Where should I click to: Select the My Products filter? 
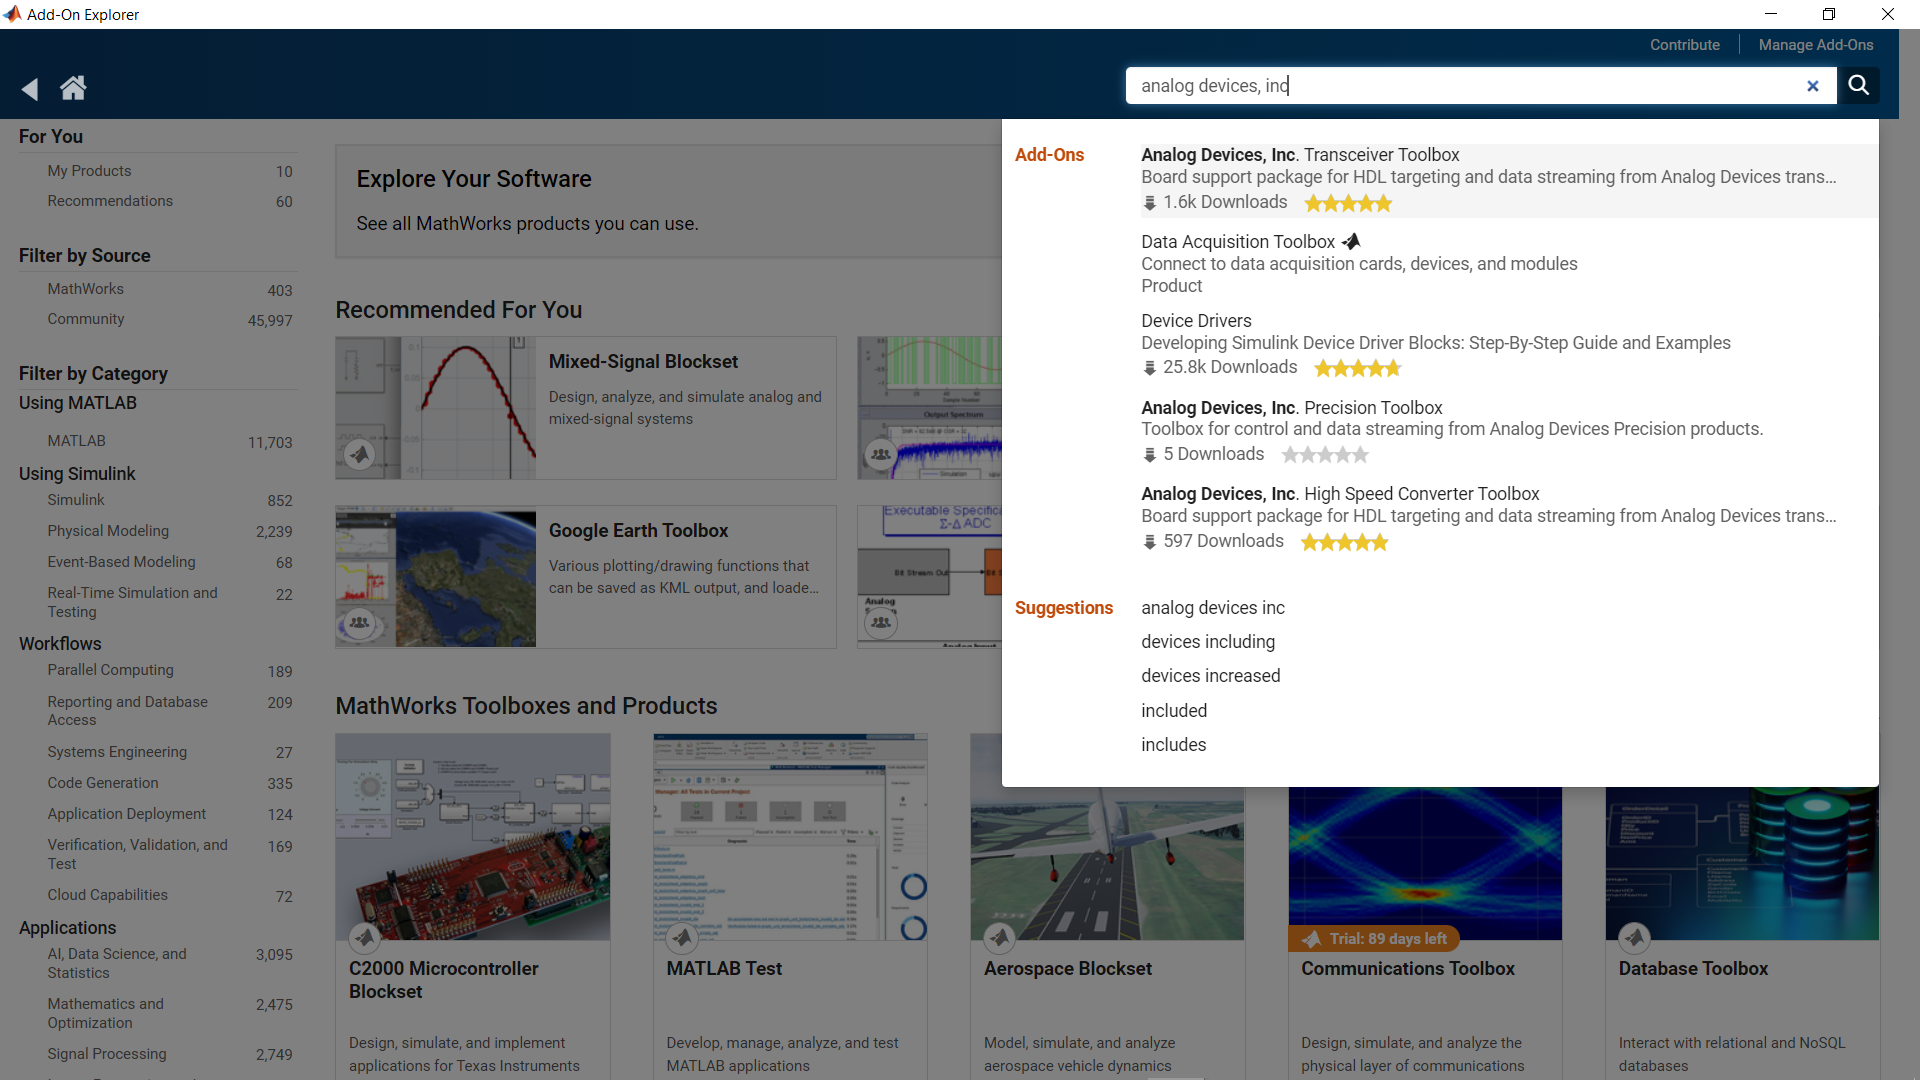click(x=89, y=170)
